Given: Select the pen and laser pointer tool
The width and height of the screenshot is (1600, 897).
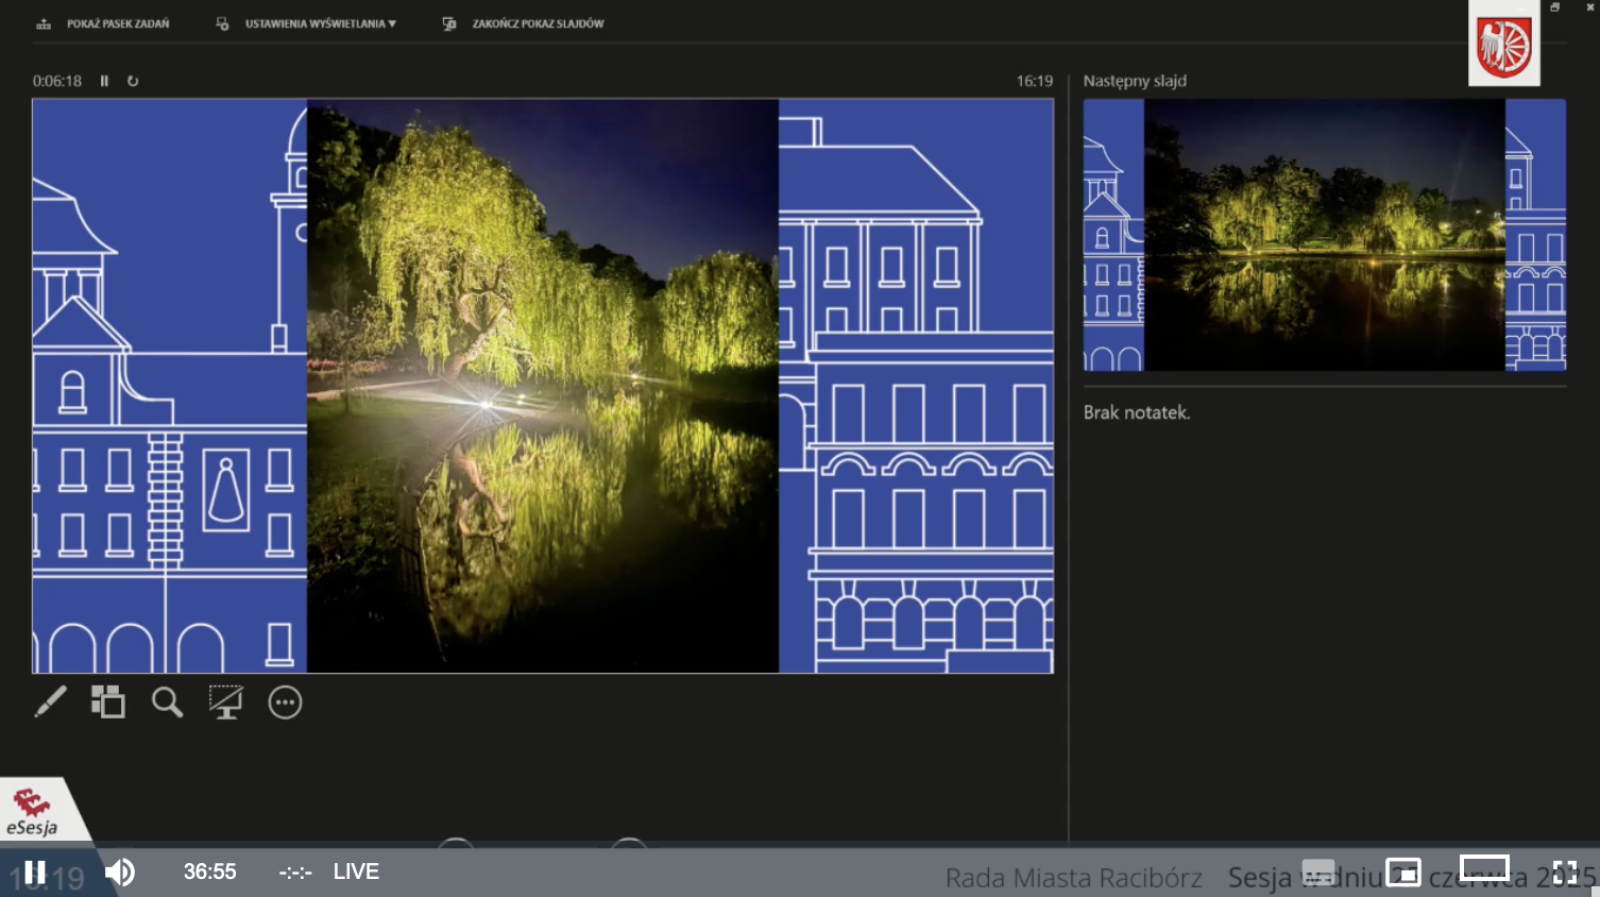Looking at the screenshot, I should 50,702.
